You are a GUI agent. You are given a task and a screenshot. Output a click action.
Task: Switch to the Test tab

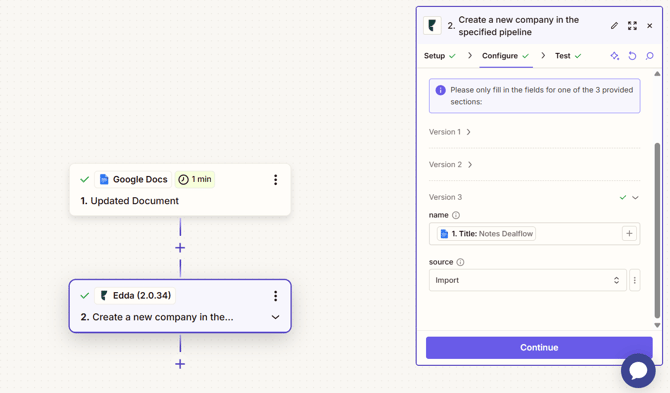568,56
